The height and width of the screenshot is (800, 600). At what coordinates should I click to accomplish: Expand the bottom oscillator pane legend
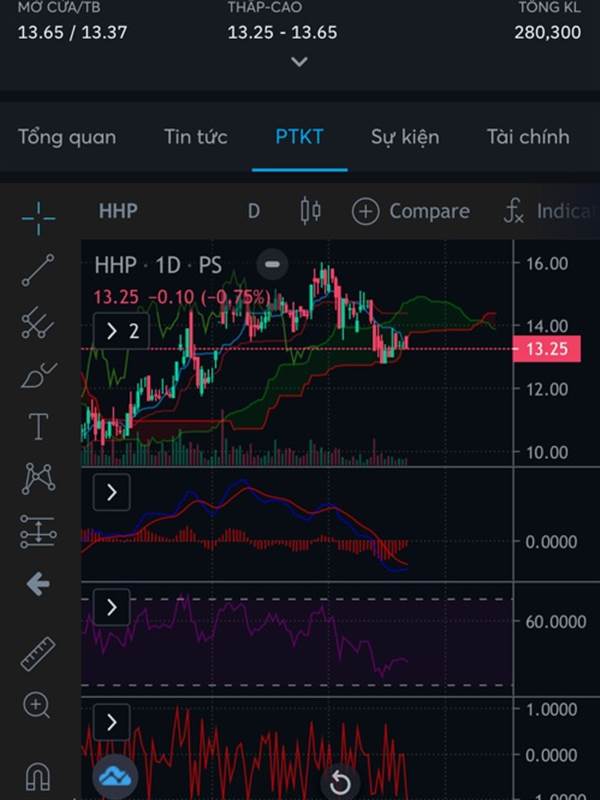click(112, 722)
